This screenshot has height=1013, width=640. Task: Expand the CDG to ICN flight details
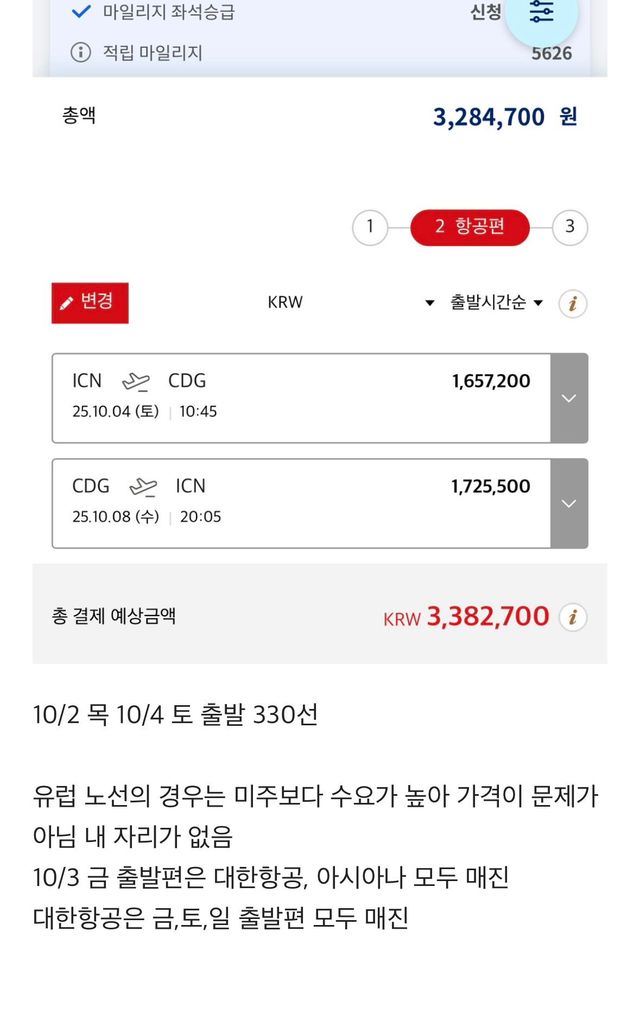pyautogui.click(x=569, y=503)
